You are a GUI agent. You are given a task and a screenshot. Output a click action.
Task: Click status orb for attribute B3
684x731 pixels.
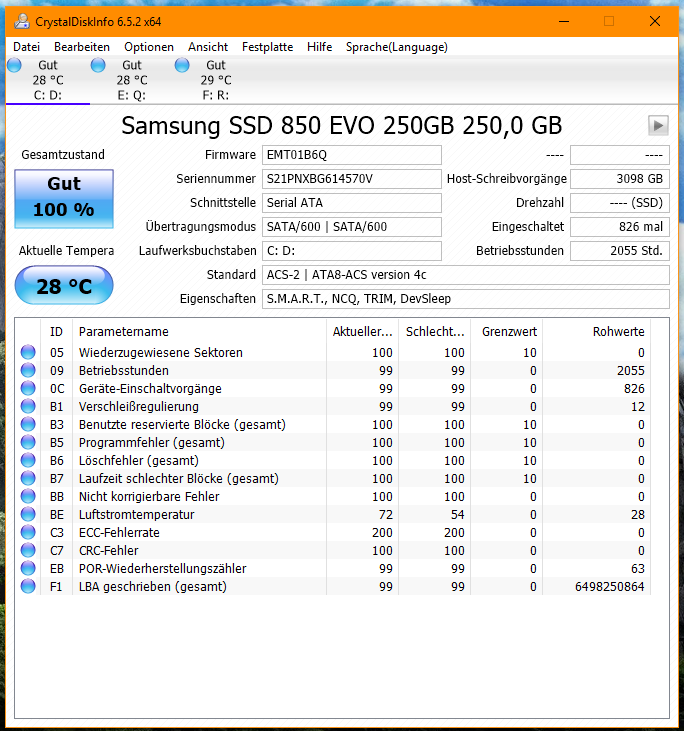coord(28,425)
